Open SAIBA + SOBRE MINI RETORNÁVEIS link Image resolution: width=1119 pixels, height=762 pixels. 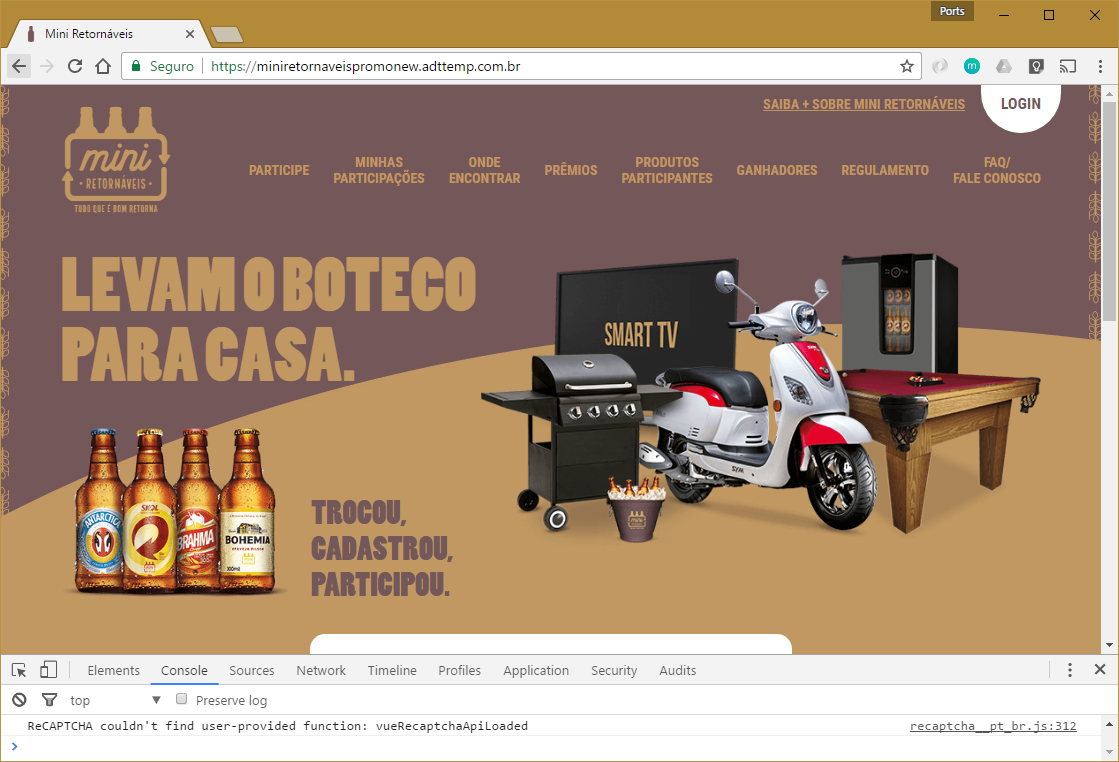pyautogui.click(x=863, y=104)
